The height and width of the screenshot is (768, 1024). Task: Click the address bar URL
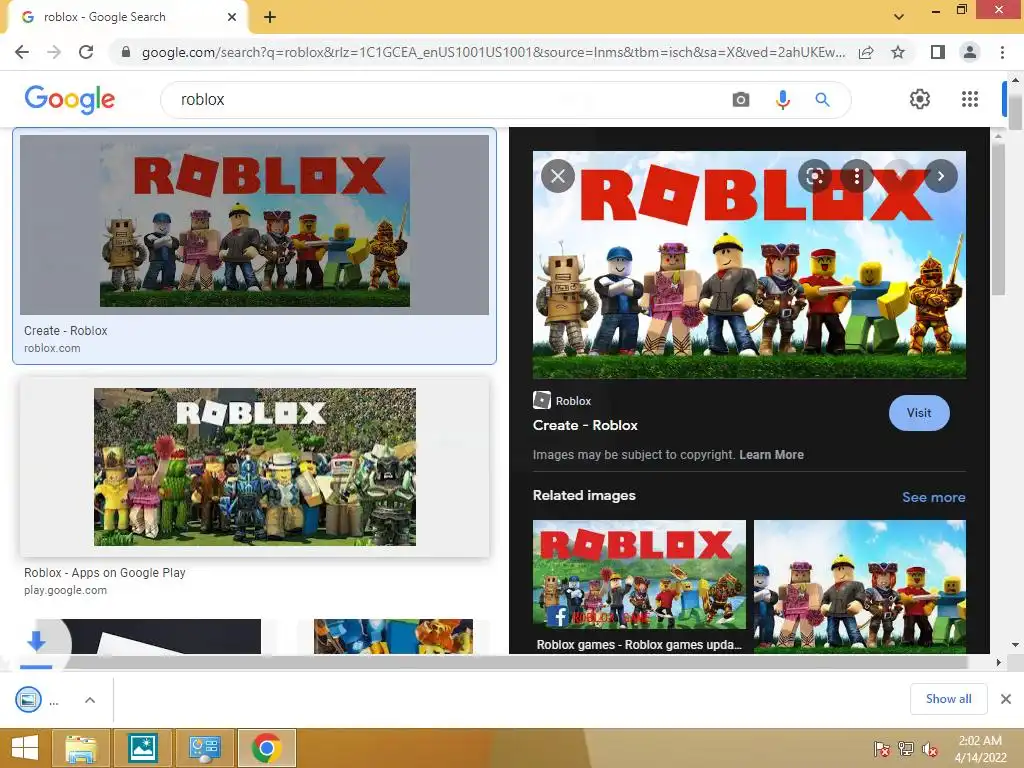pos(493,52)
